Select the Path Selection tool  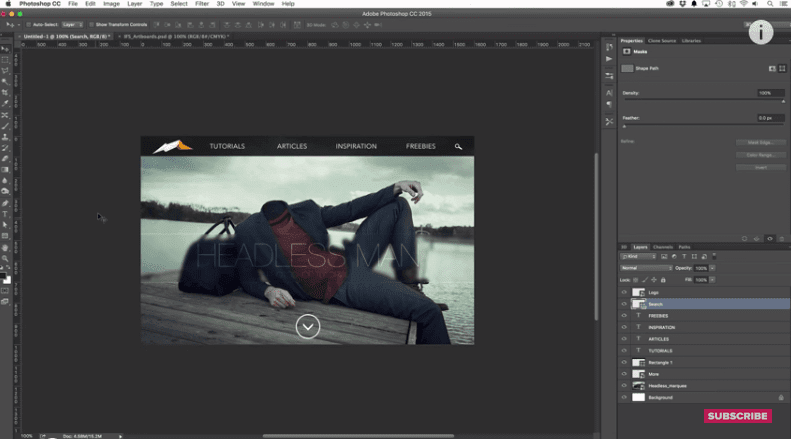pyautogui.click(x=5, y=225)
